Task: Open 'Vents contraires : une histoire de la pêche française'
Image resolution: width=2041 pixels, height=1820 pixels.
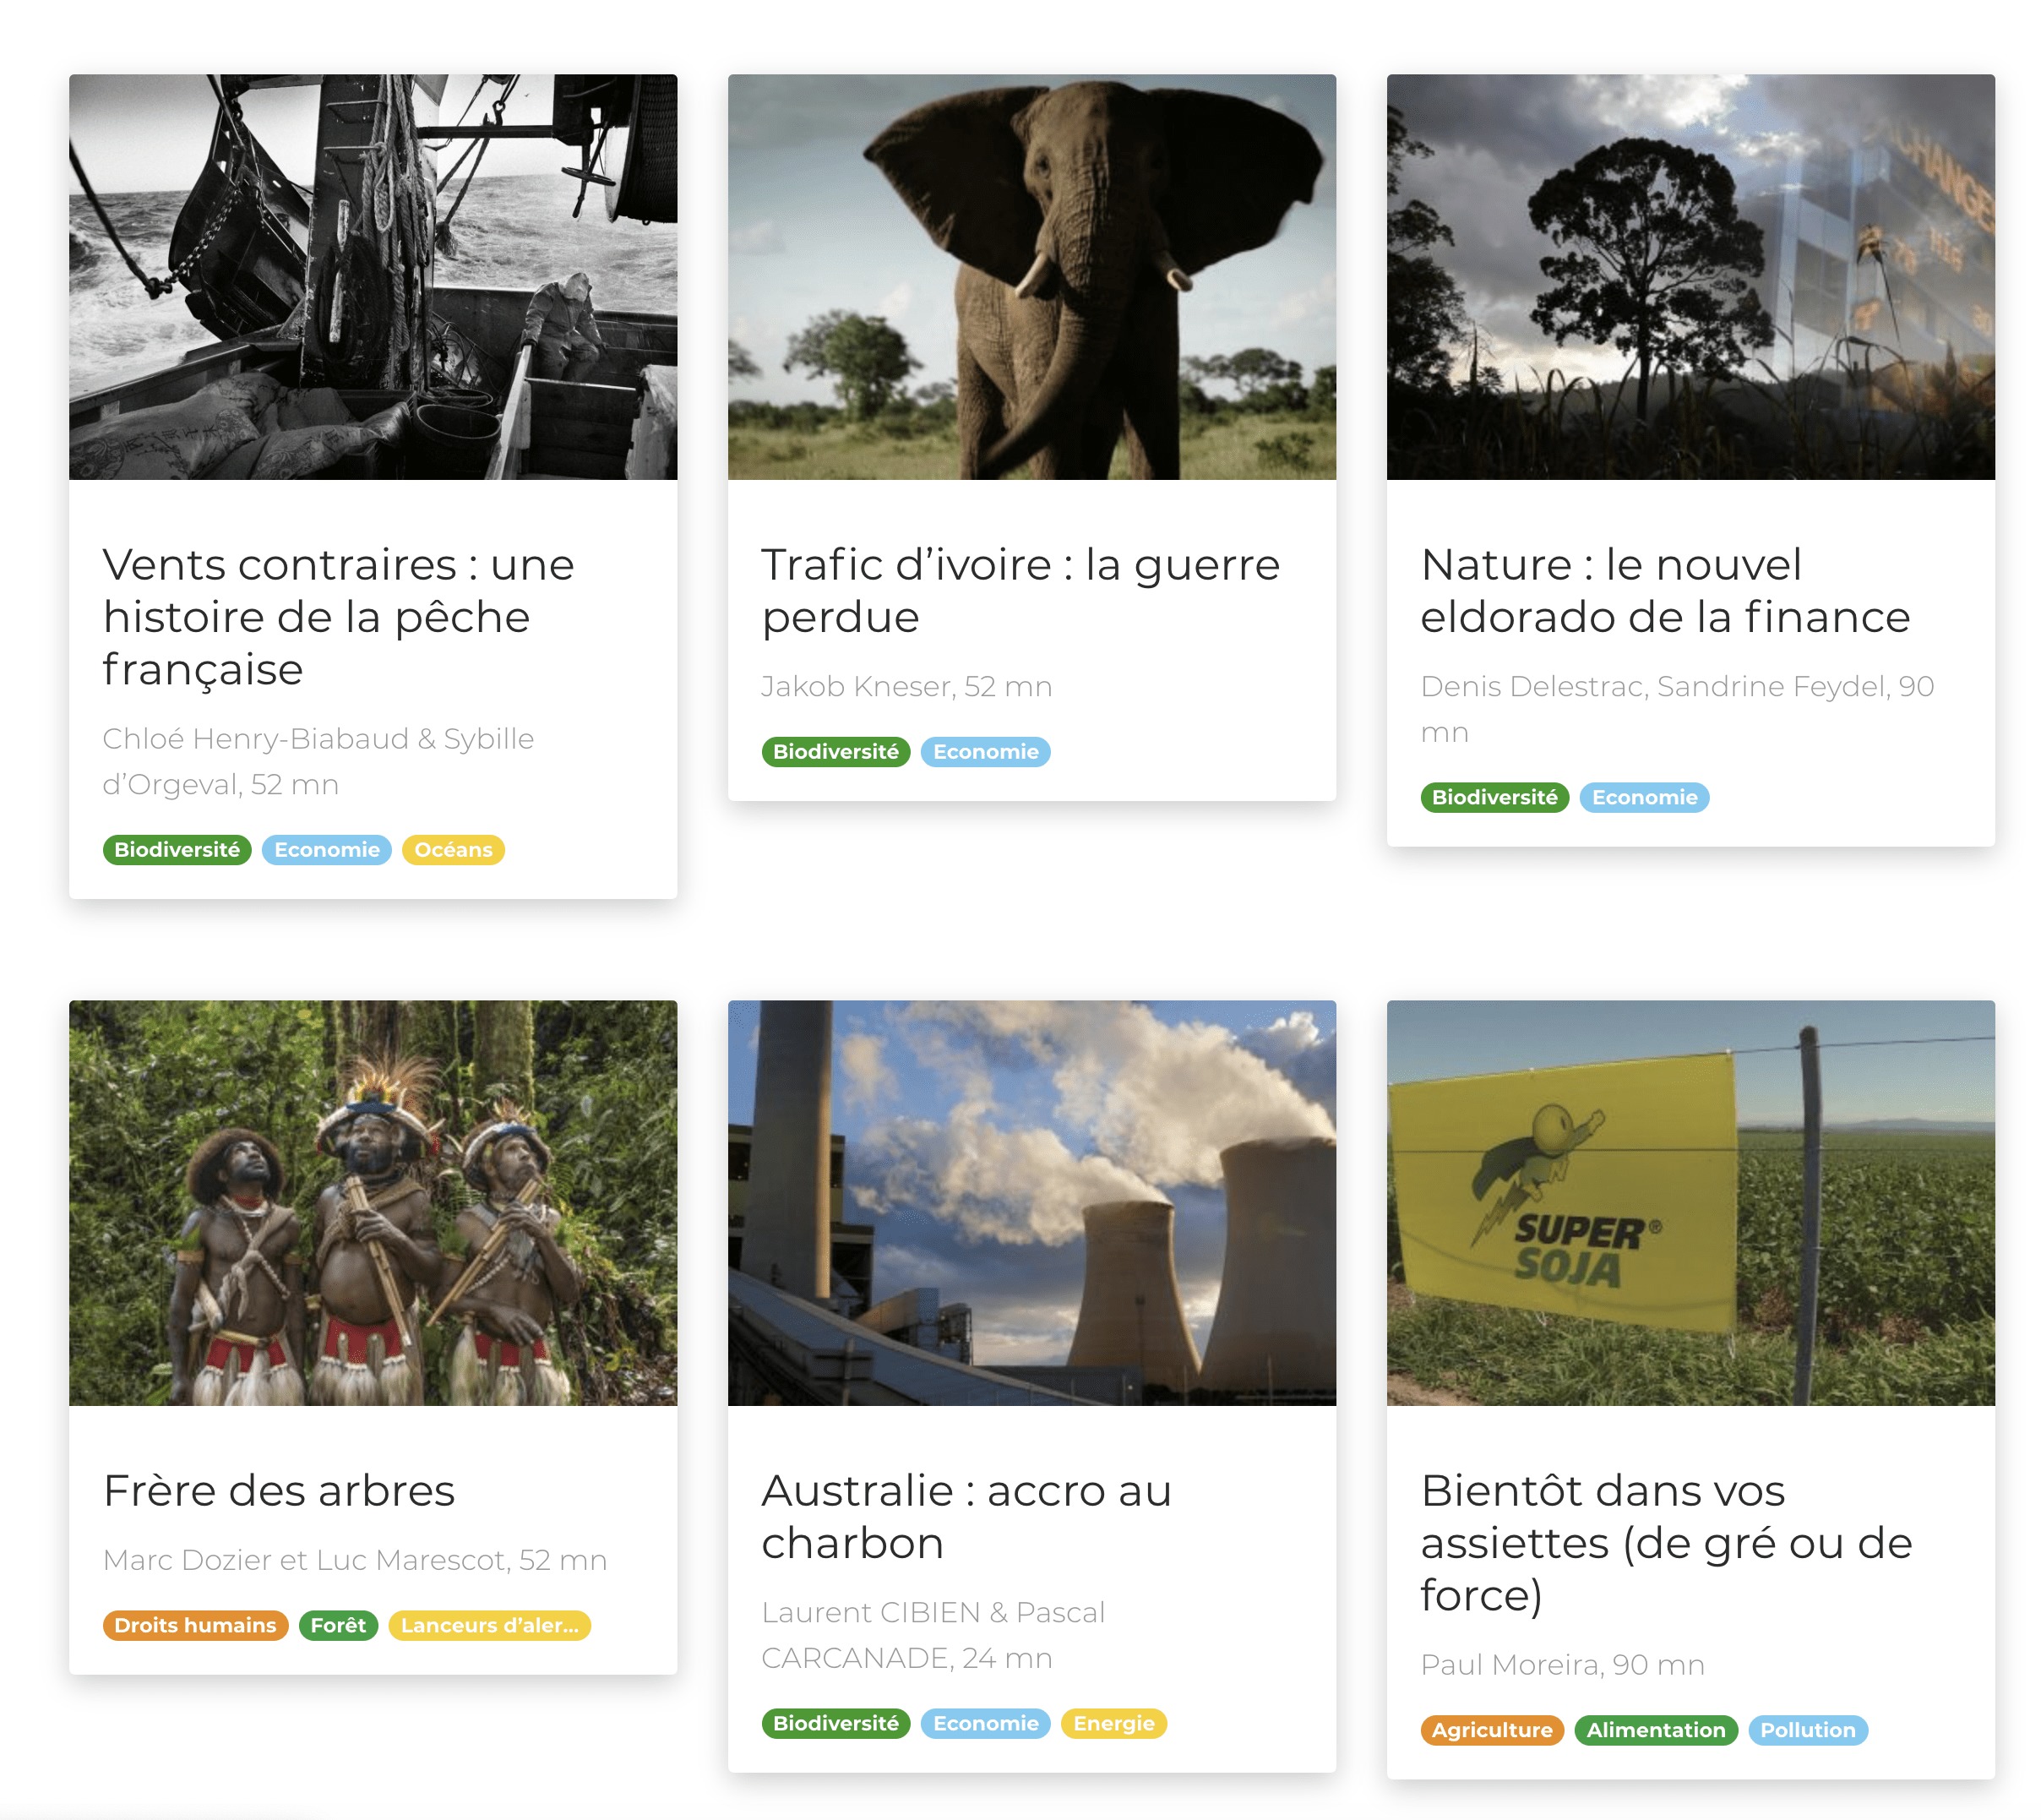Action: point(338,617)
